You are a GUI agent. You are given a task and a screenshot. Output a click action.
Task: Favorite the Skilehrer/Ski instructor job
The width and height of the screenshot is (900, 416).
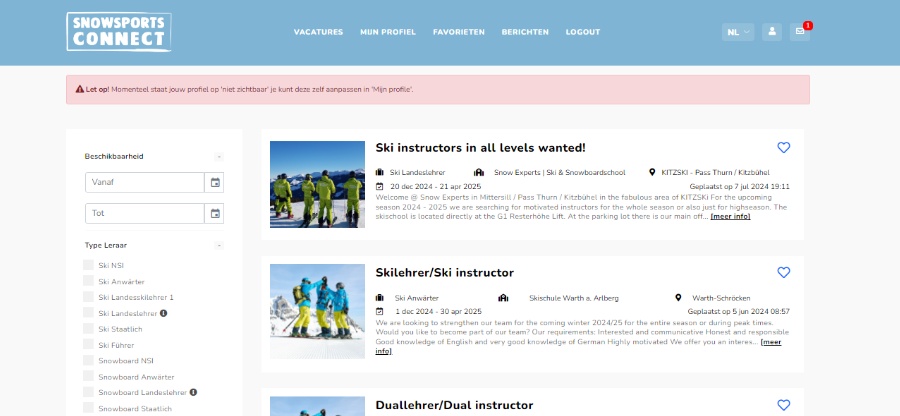coord(783,272)
